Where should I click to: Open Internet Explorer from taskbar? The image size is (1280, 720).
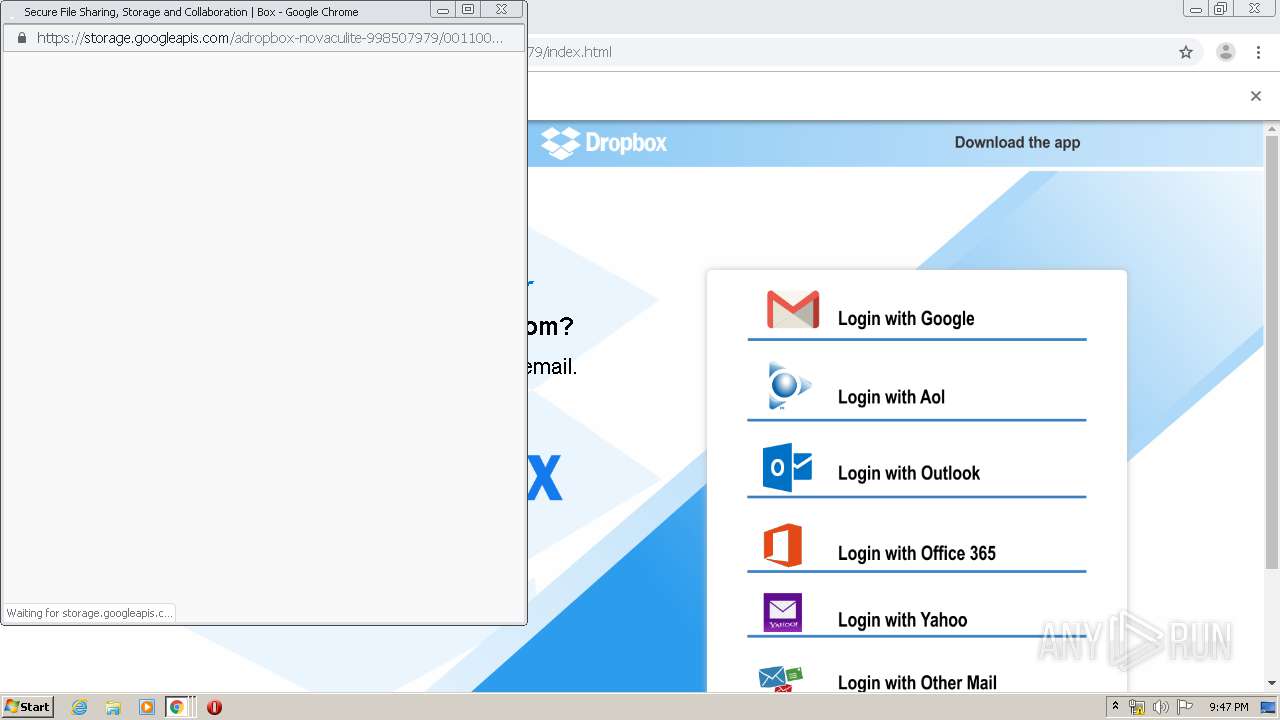click(x=80, y=707)
